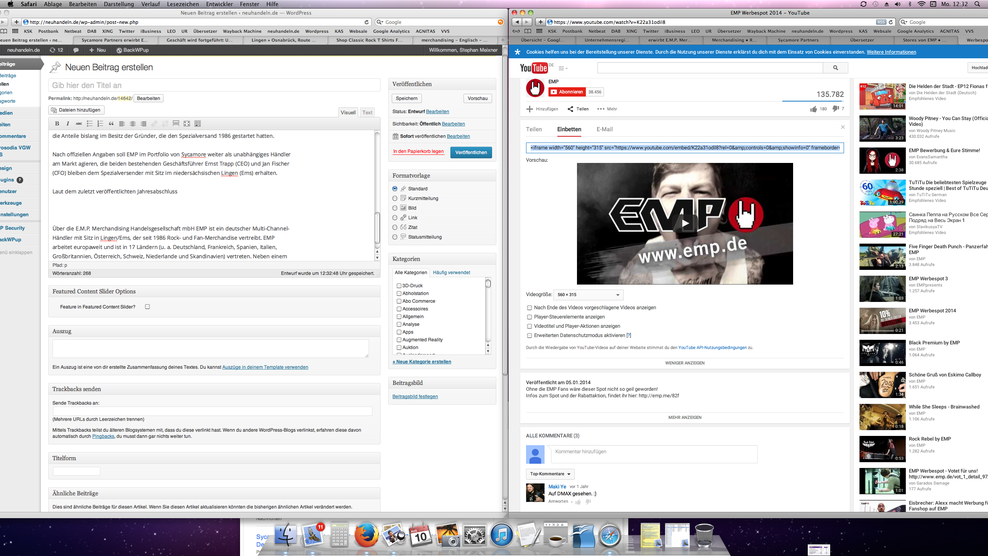Click the post title input field
Viewport: 988px width, 556px height.
(214, 85)
